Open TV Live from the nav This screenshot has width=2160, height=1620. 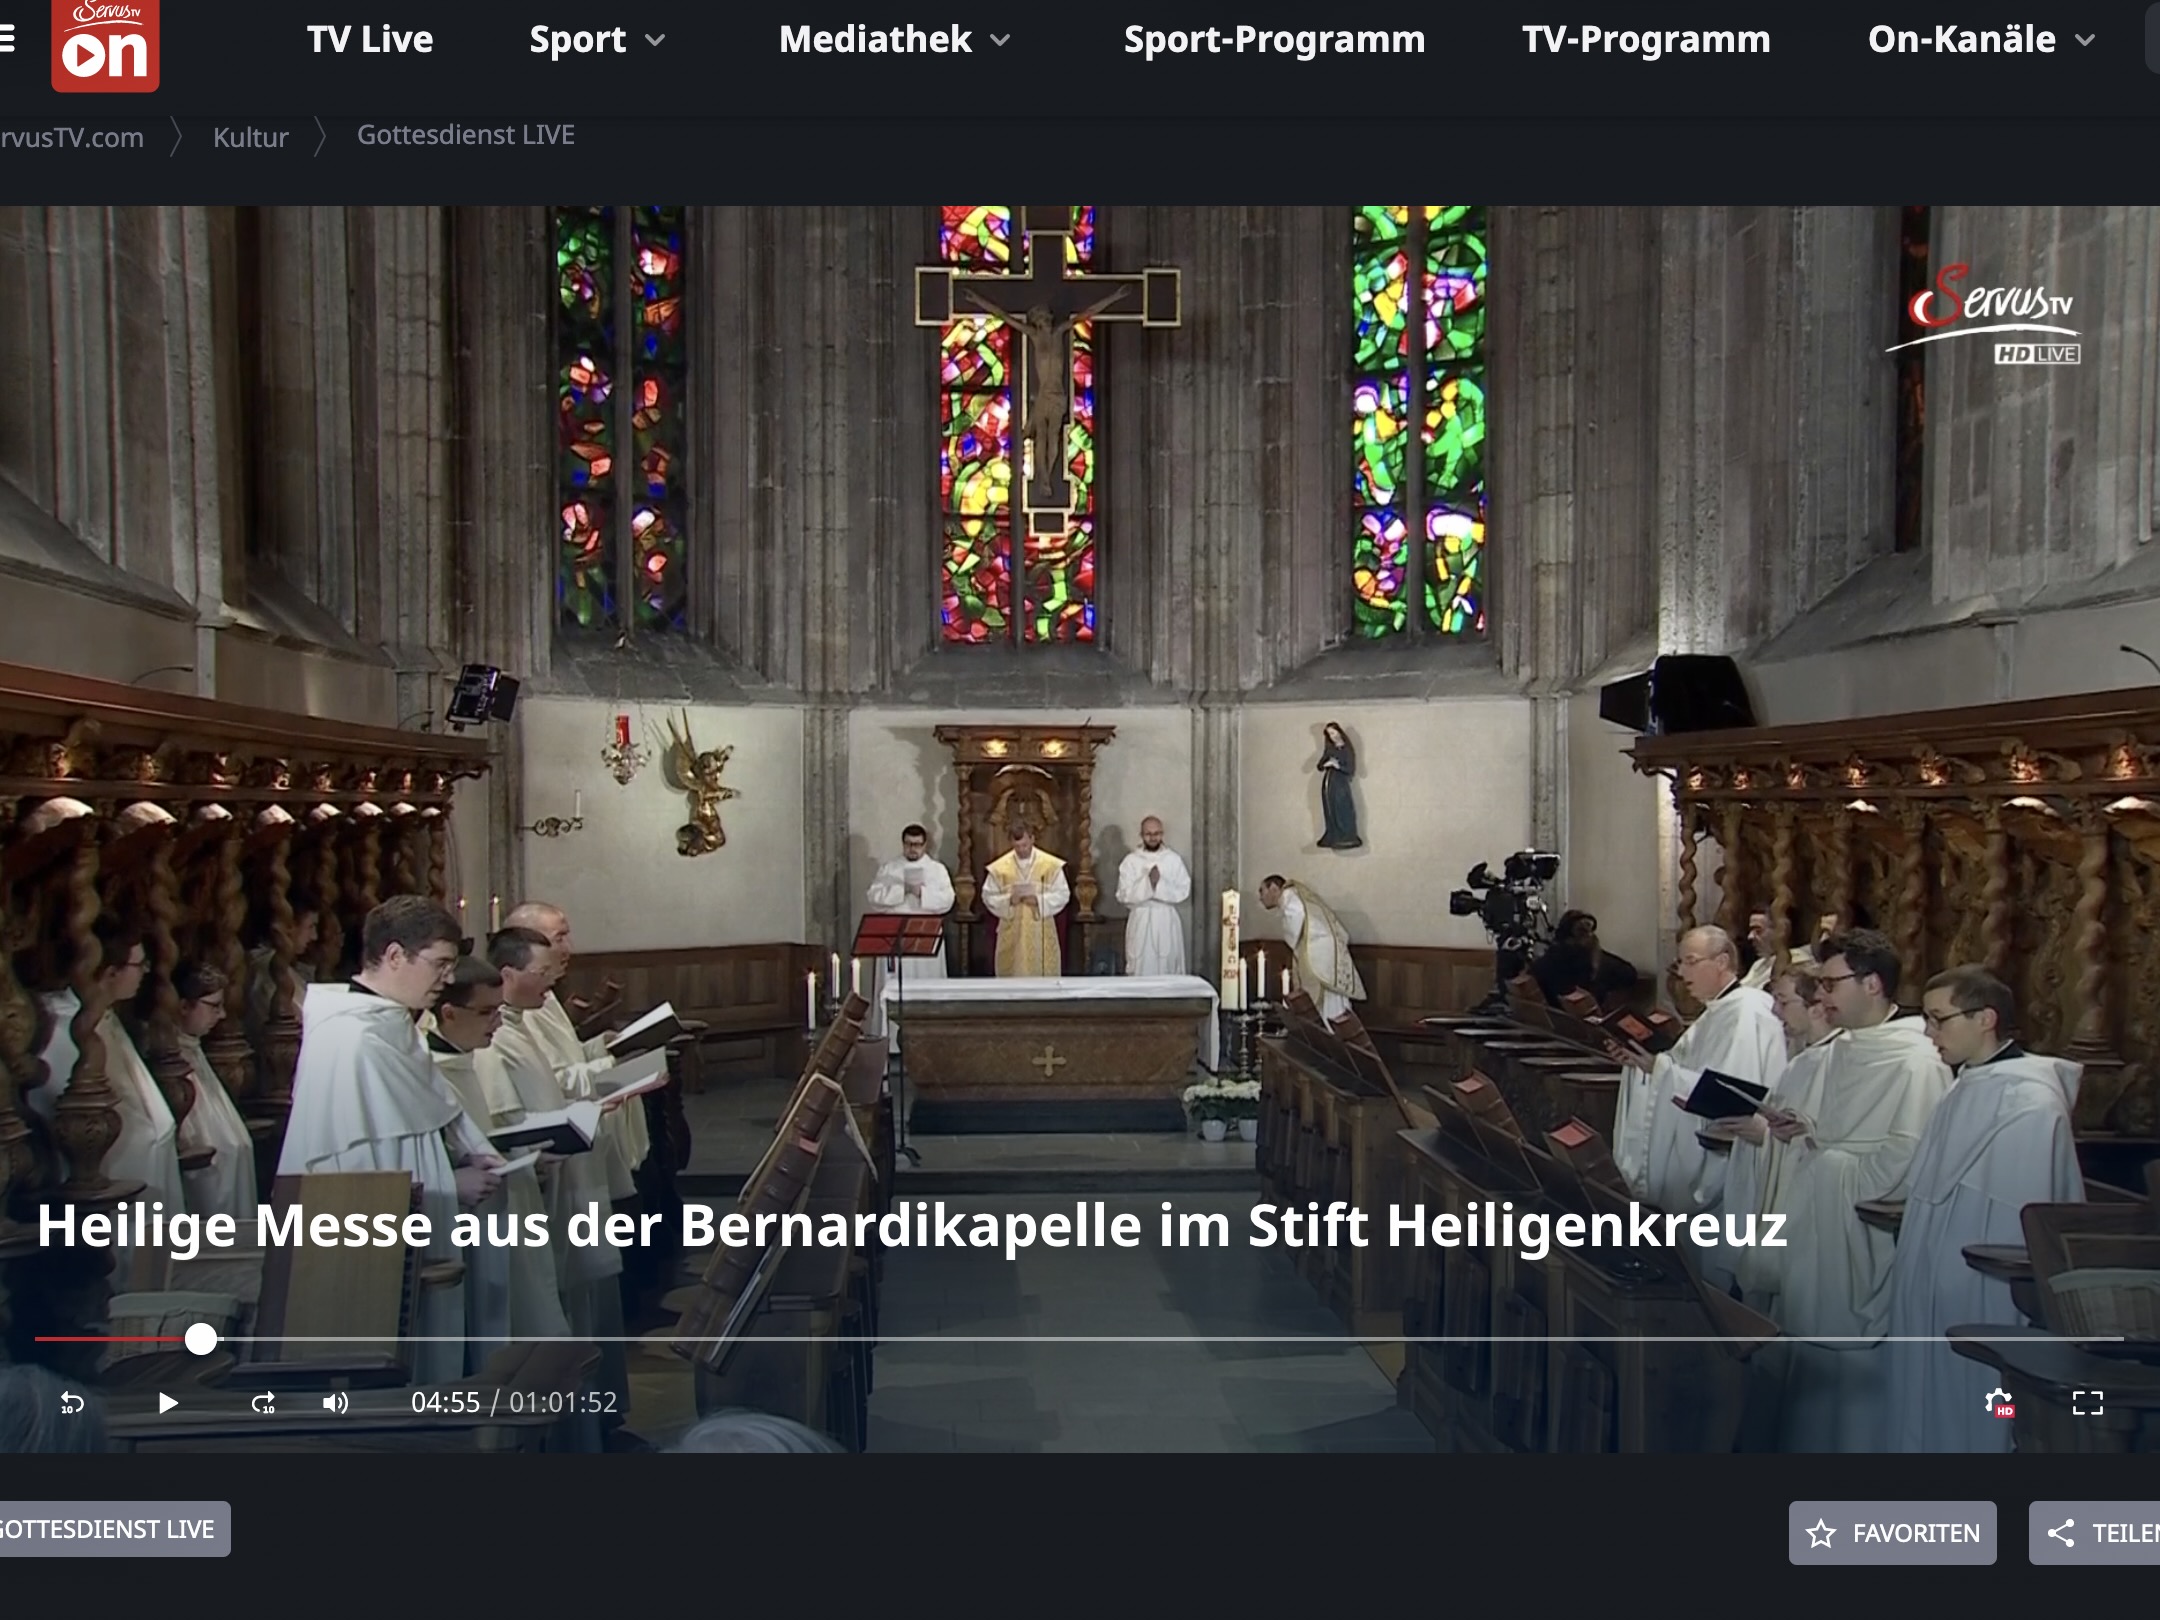point(370,40)
